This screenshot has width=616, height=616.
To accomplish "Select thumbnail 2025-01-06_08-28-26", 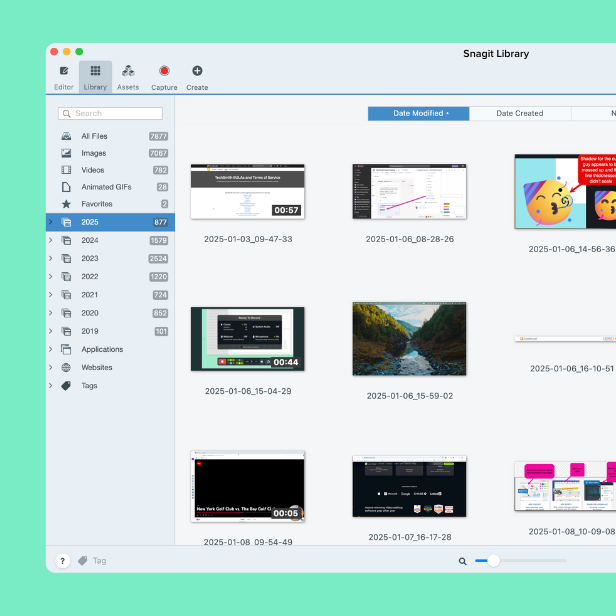I will coord(409,191).
